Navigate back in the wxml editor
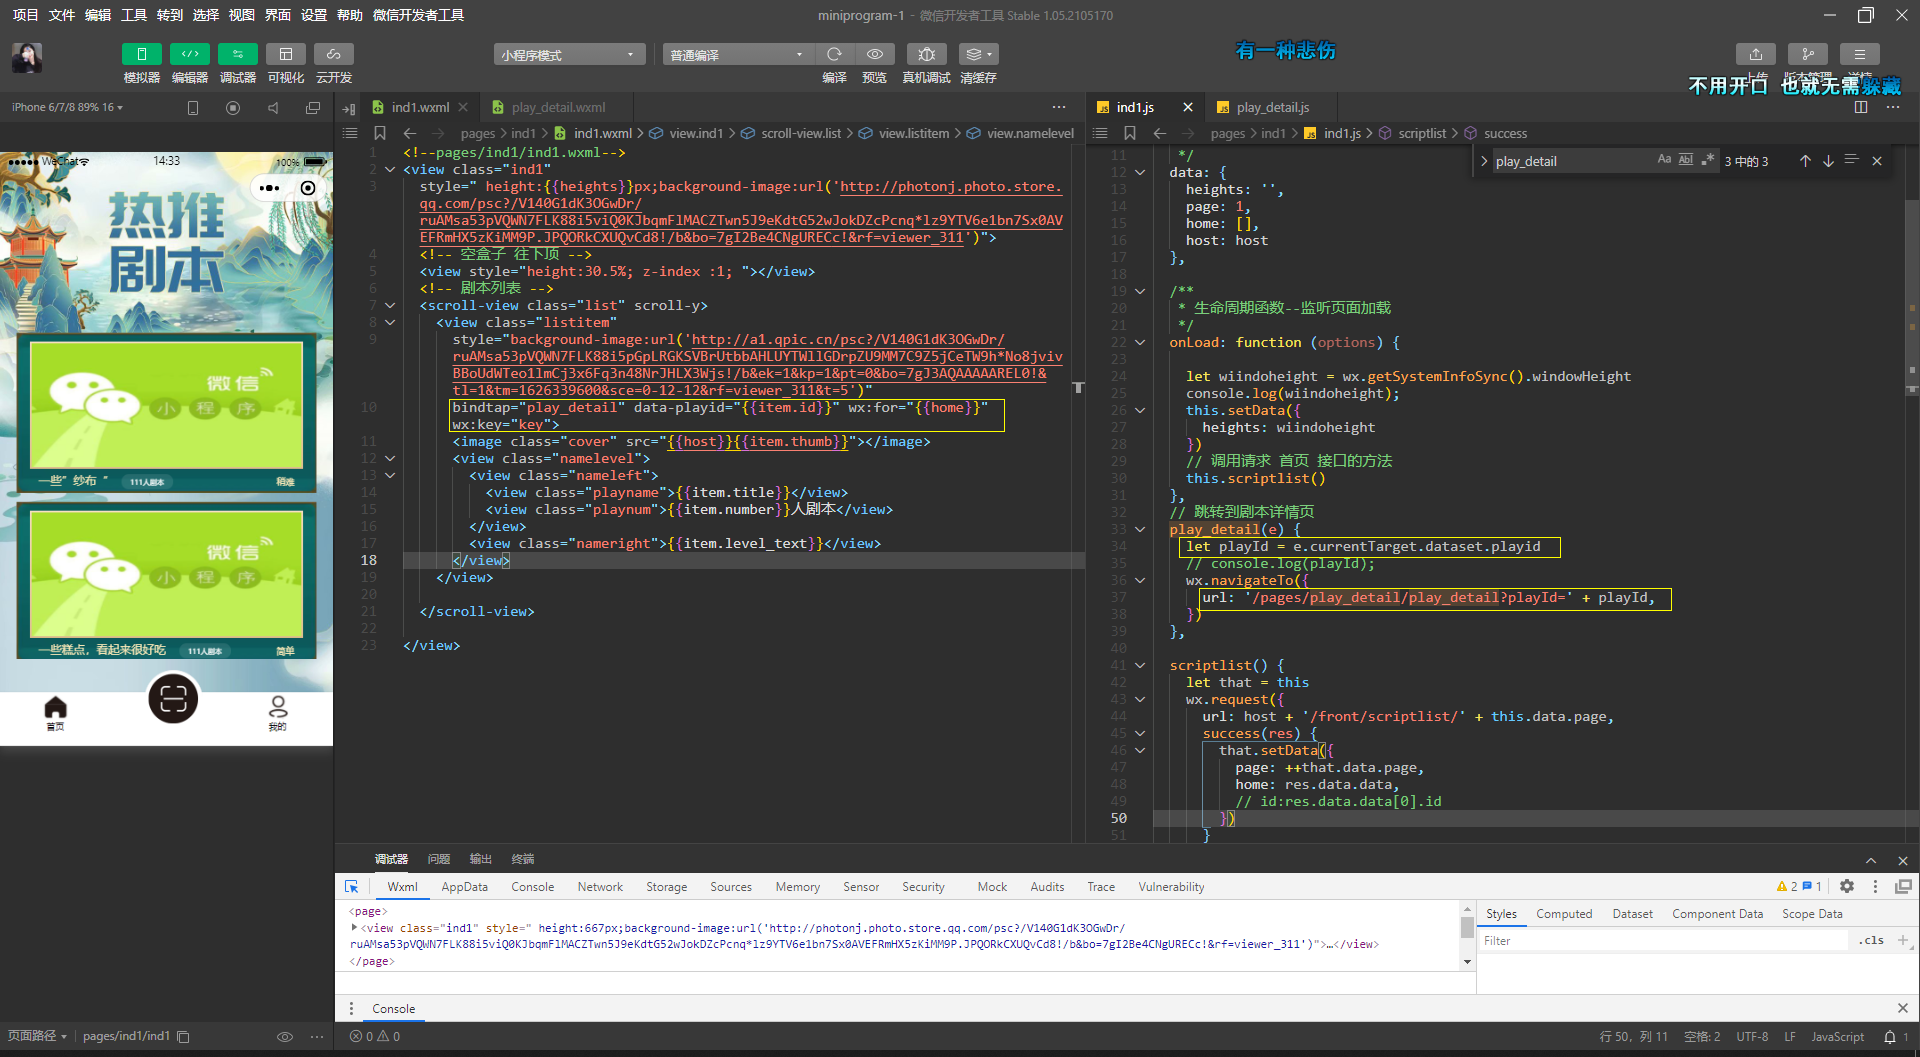This screenshot has height=1057, width=1920. [x=409, y=133]
